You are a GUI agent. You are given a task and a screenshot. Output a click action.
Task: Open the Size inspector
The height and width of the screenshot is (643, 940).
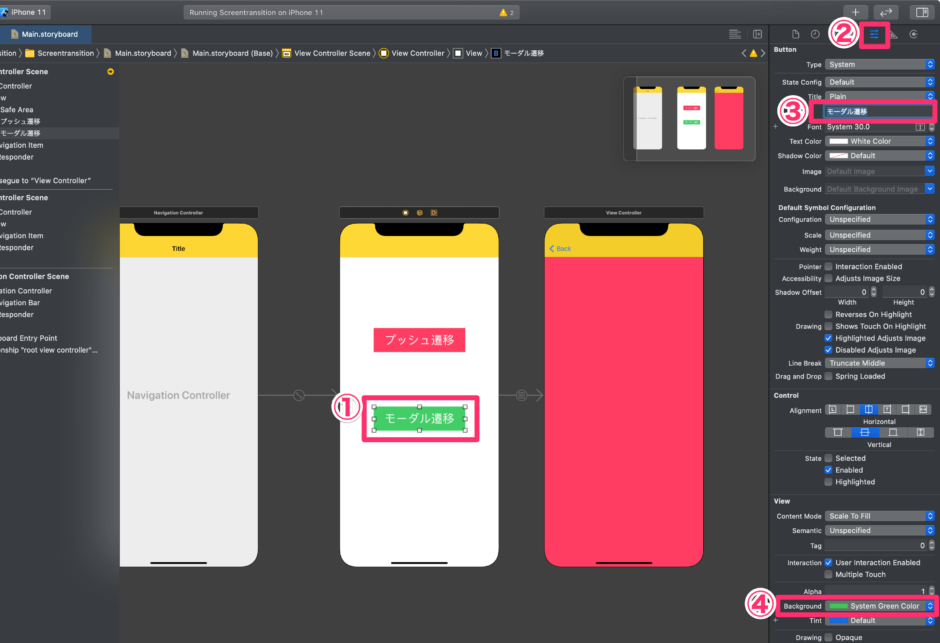click(x=894, y=33)
